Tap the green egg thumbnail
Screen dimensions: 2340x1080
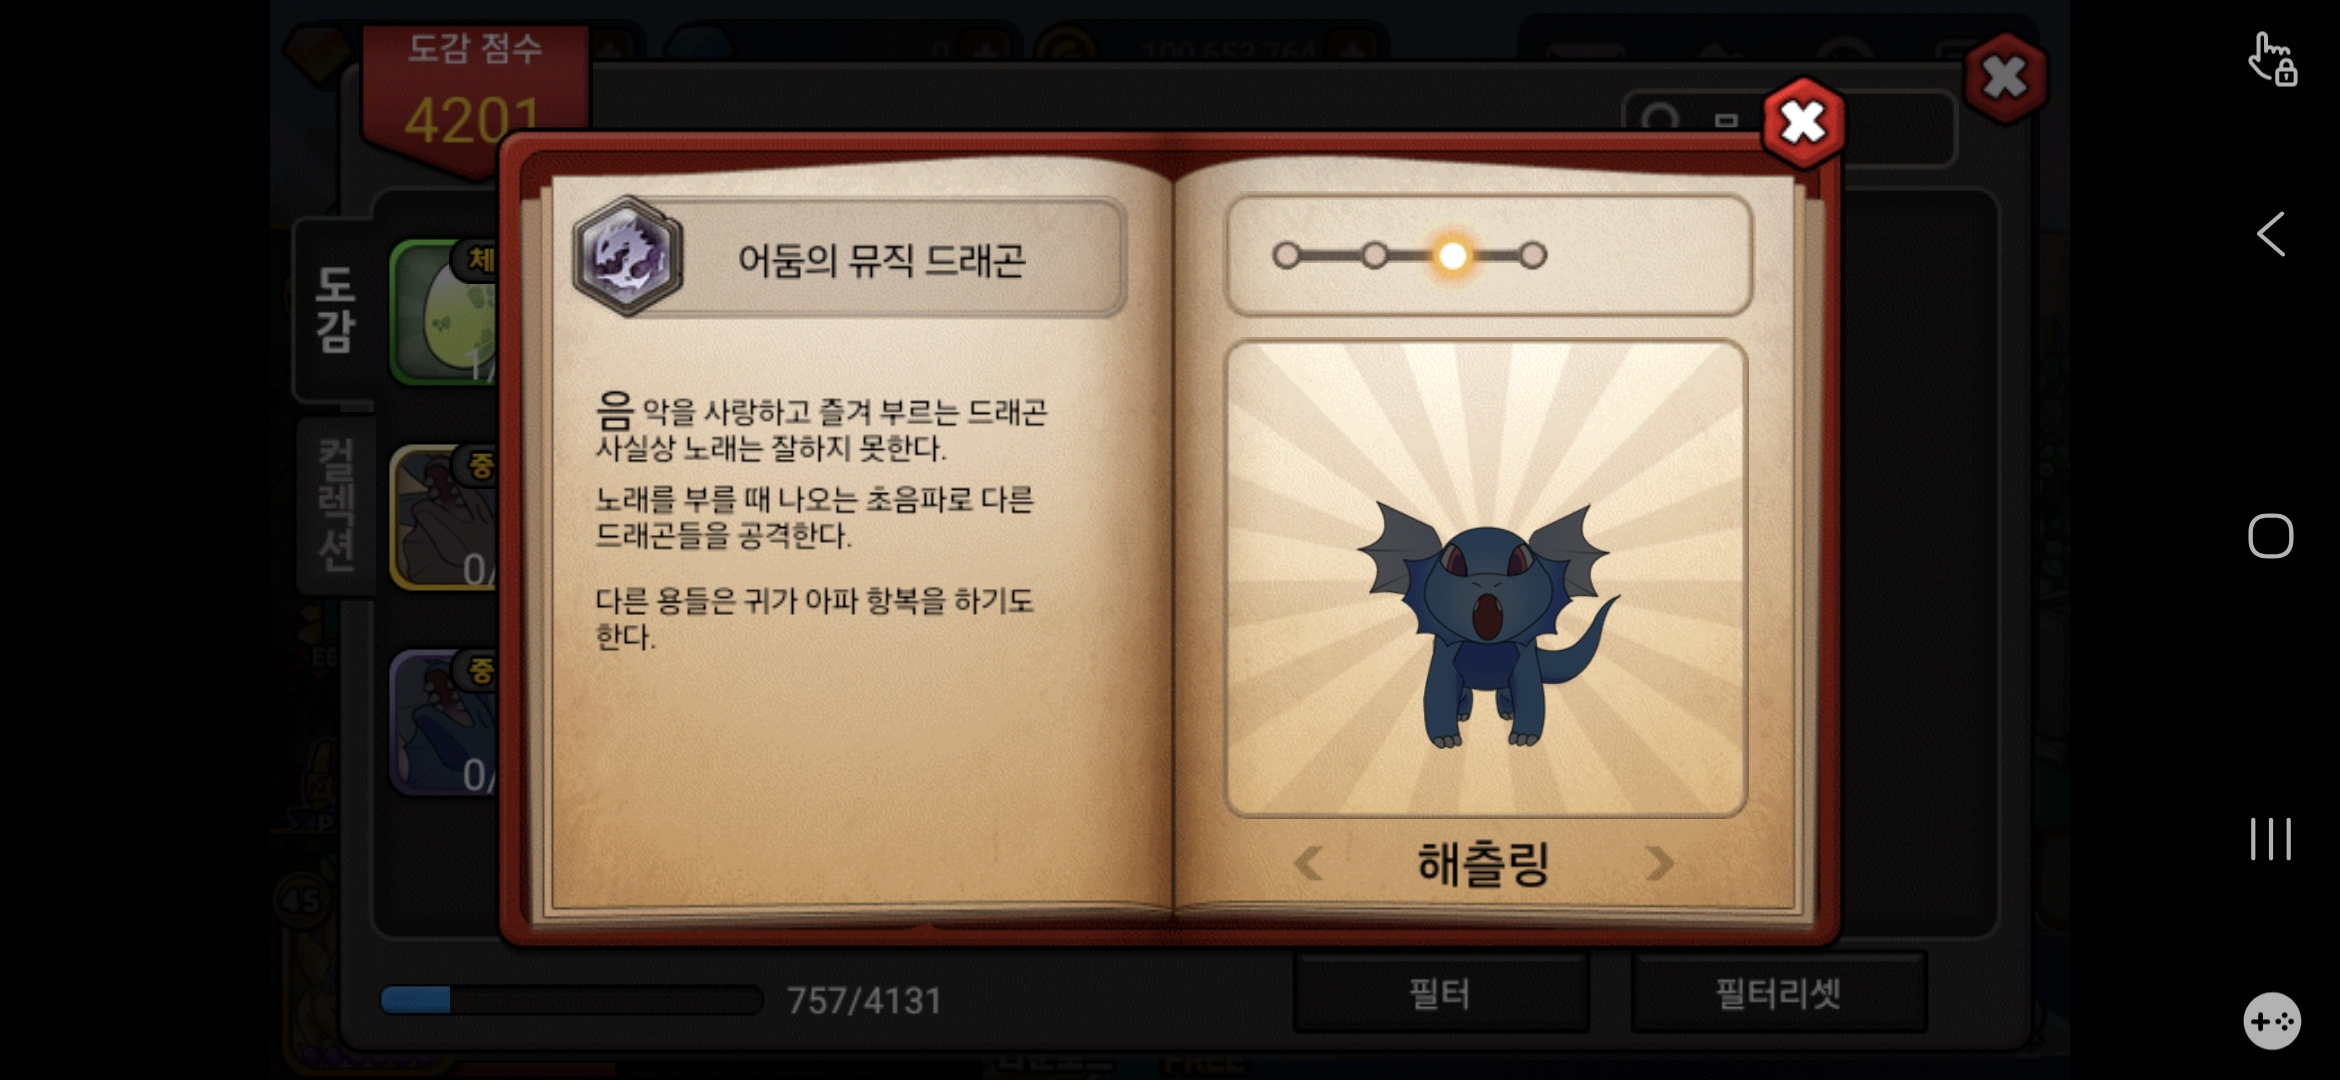pos(443,312)
